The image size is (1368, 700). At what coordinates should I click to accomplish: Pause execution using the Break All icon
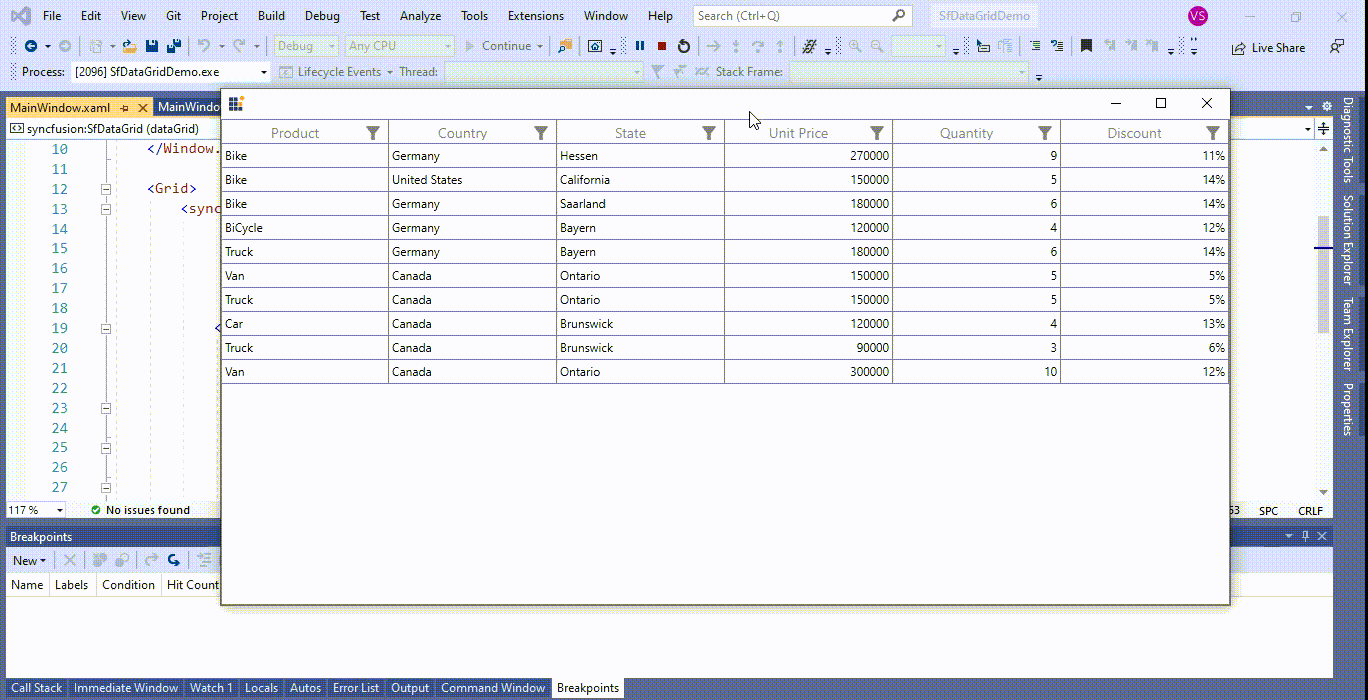(639, 46)
